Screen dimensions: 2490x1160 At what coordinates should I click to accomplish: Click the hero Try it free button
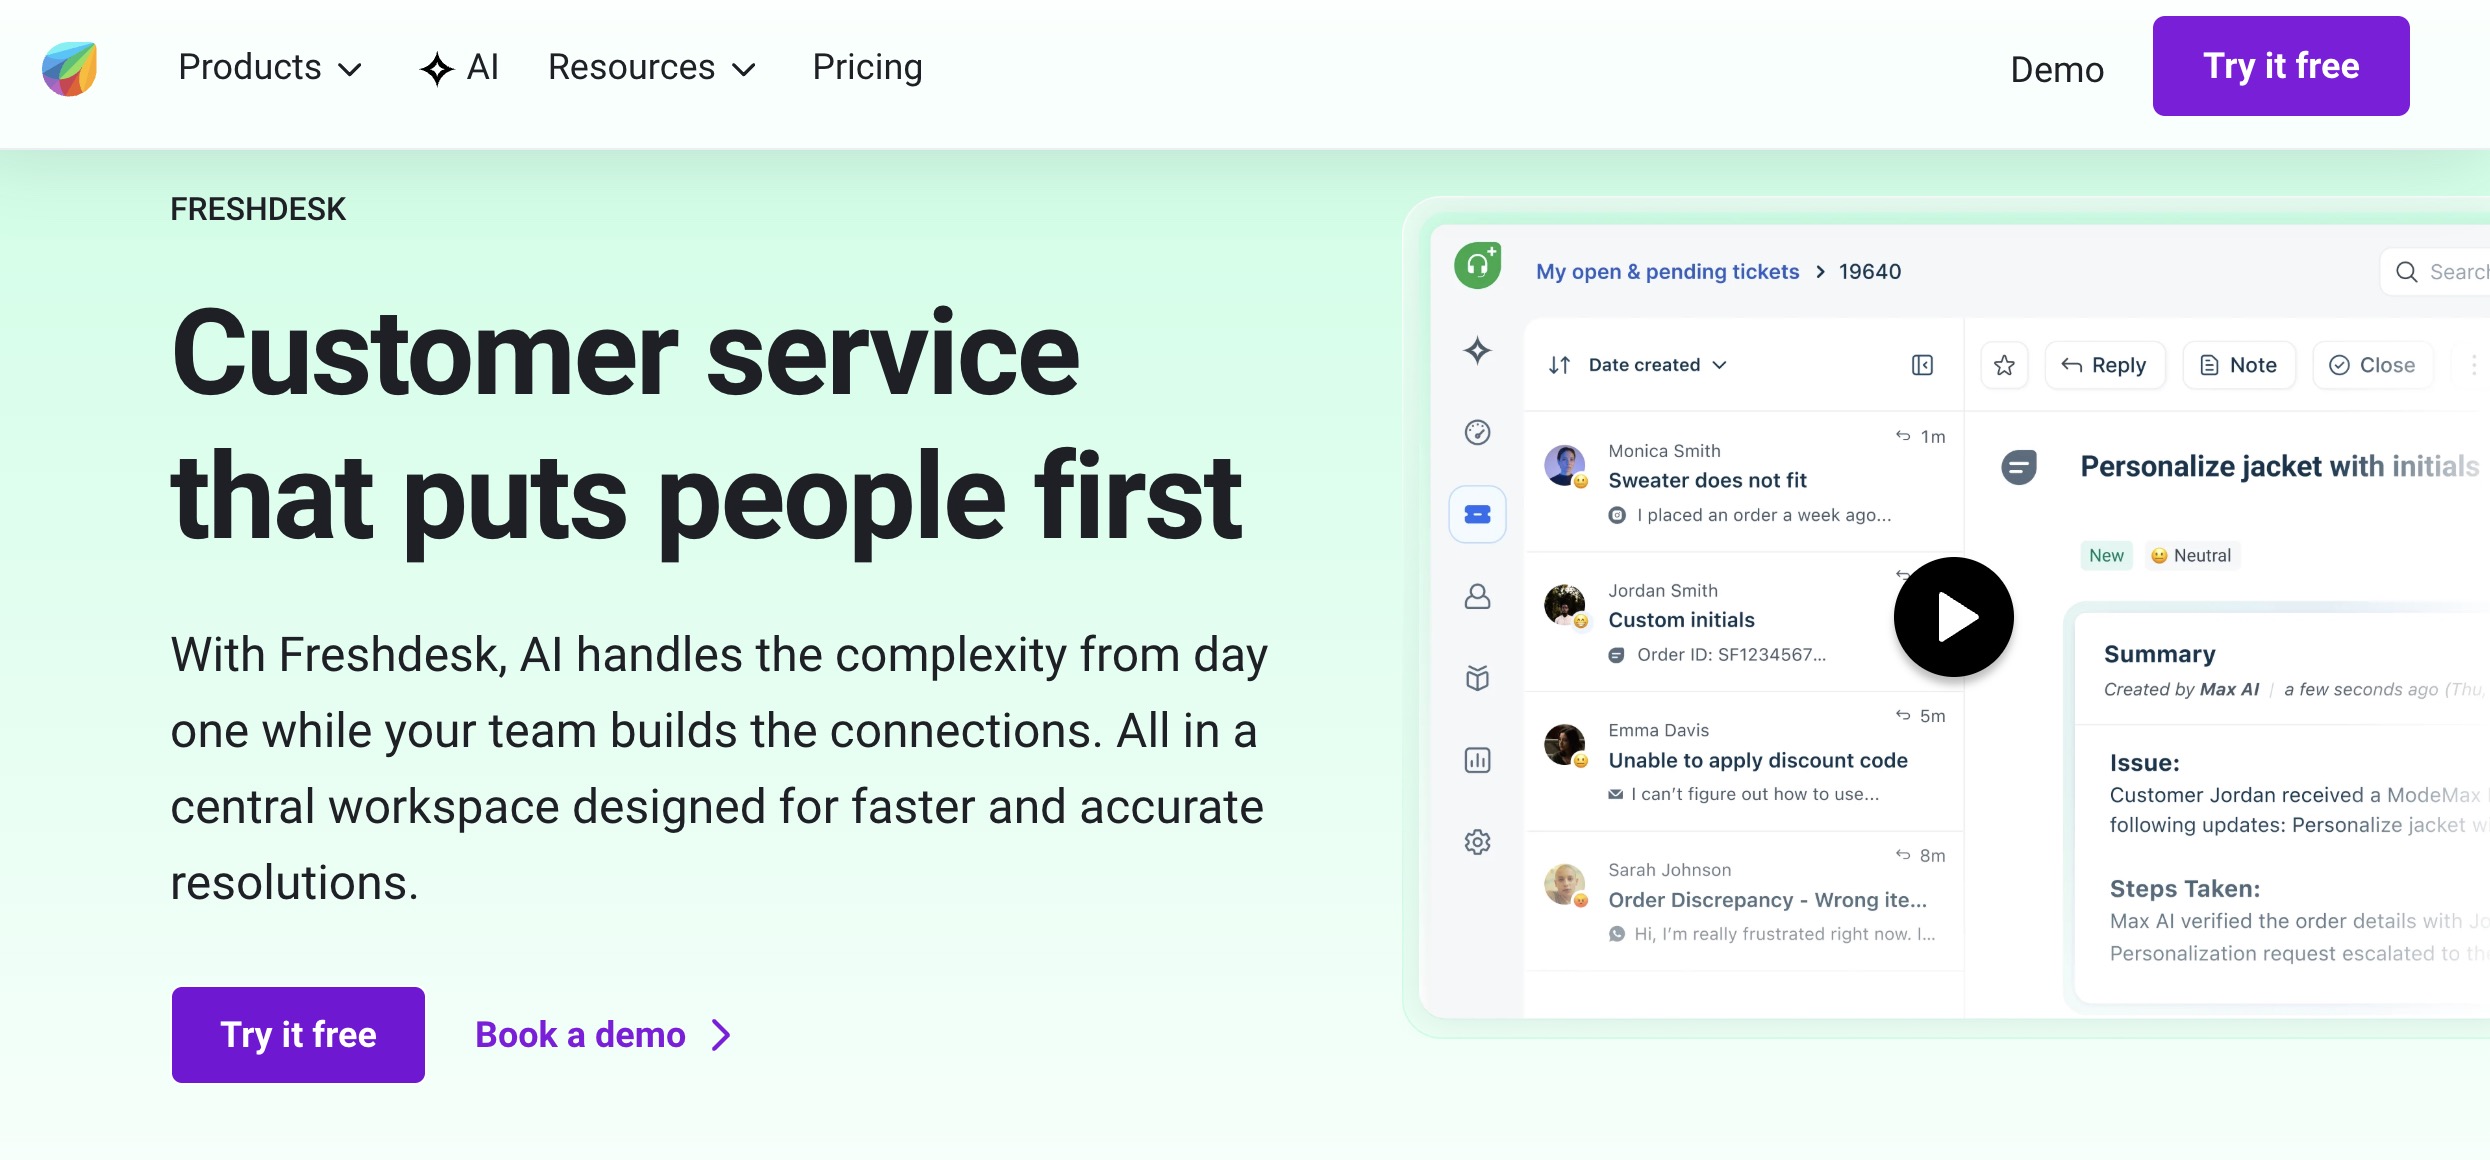tap(298, 1034)
